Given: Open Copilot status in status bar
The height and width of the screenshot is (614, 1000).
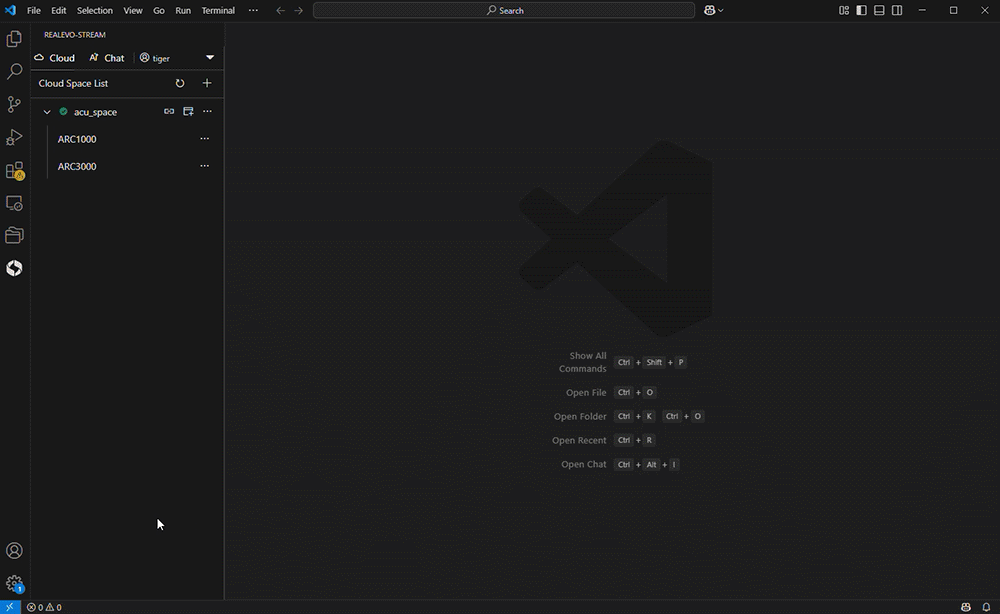Looking at the screenshot, I should 966,607.
